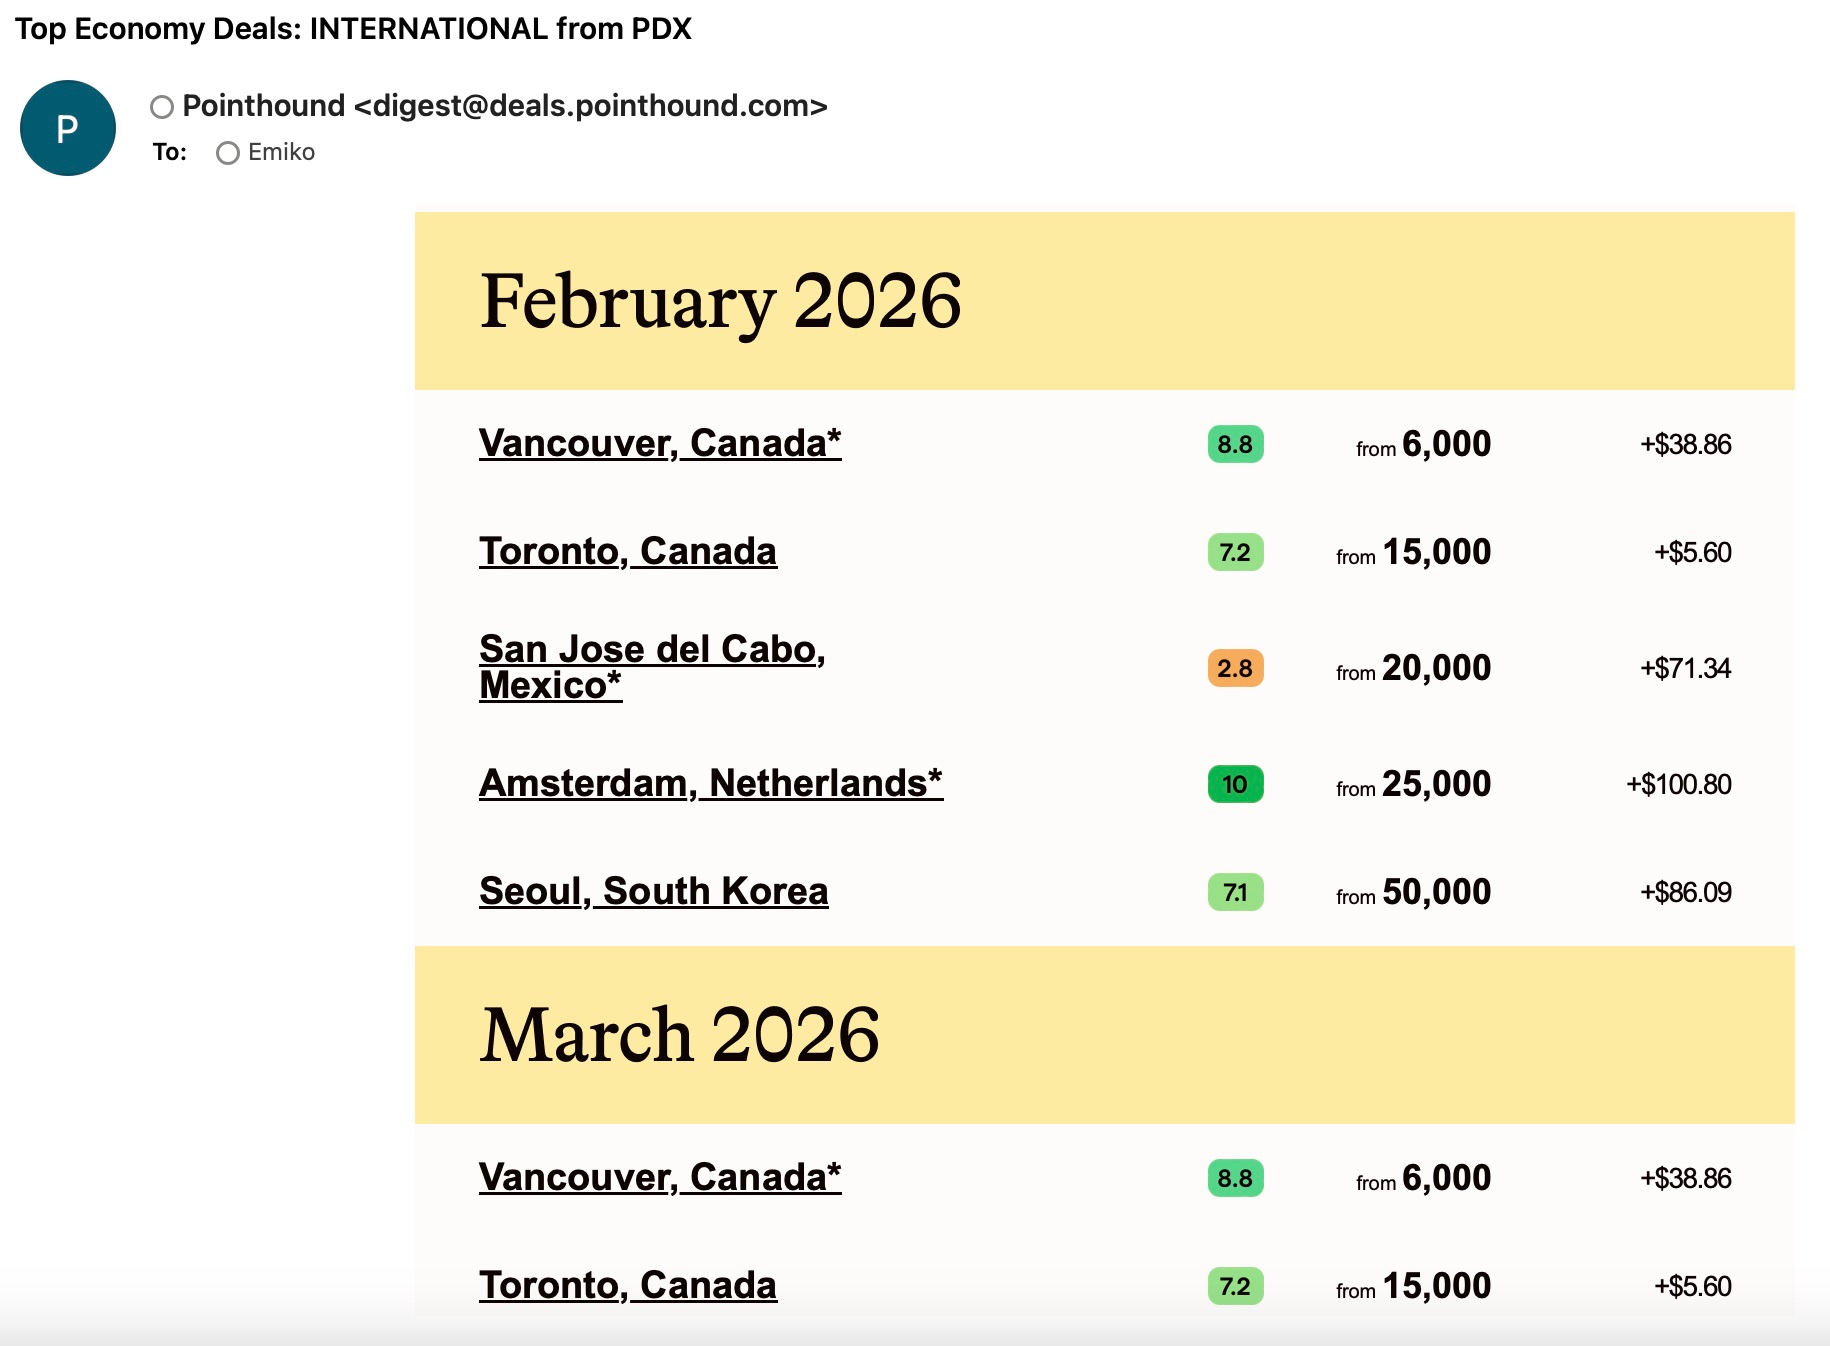Click the 8.8 score badge for February Vancouver
The width and height of the screenshot is (1830, 1346).
click(1235, 444)
